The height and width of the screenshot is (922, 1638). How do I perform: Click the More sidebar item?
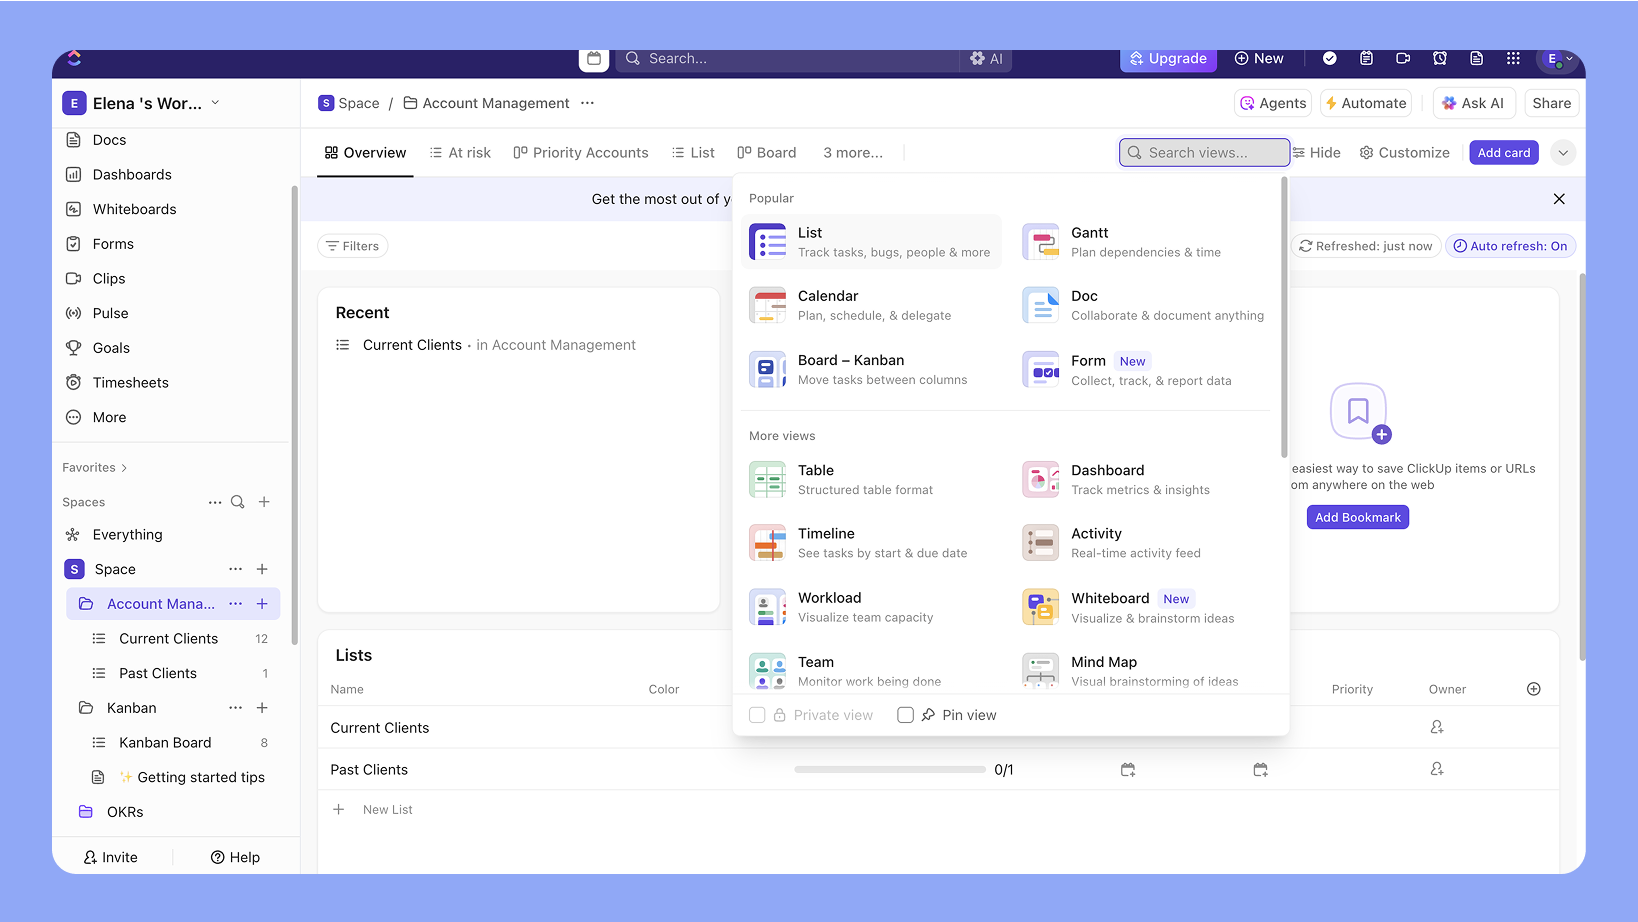point(96,417)
